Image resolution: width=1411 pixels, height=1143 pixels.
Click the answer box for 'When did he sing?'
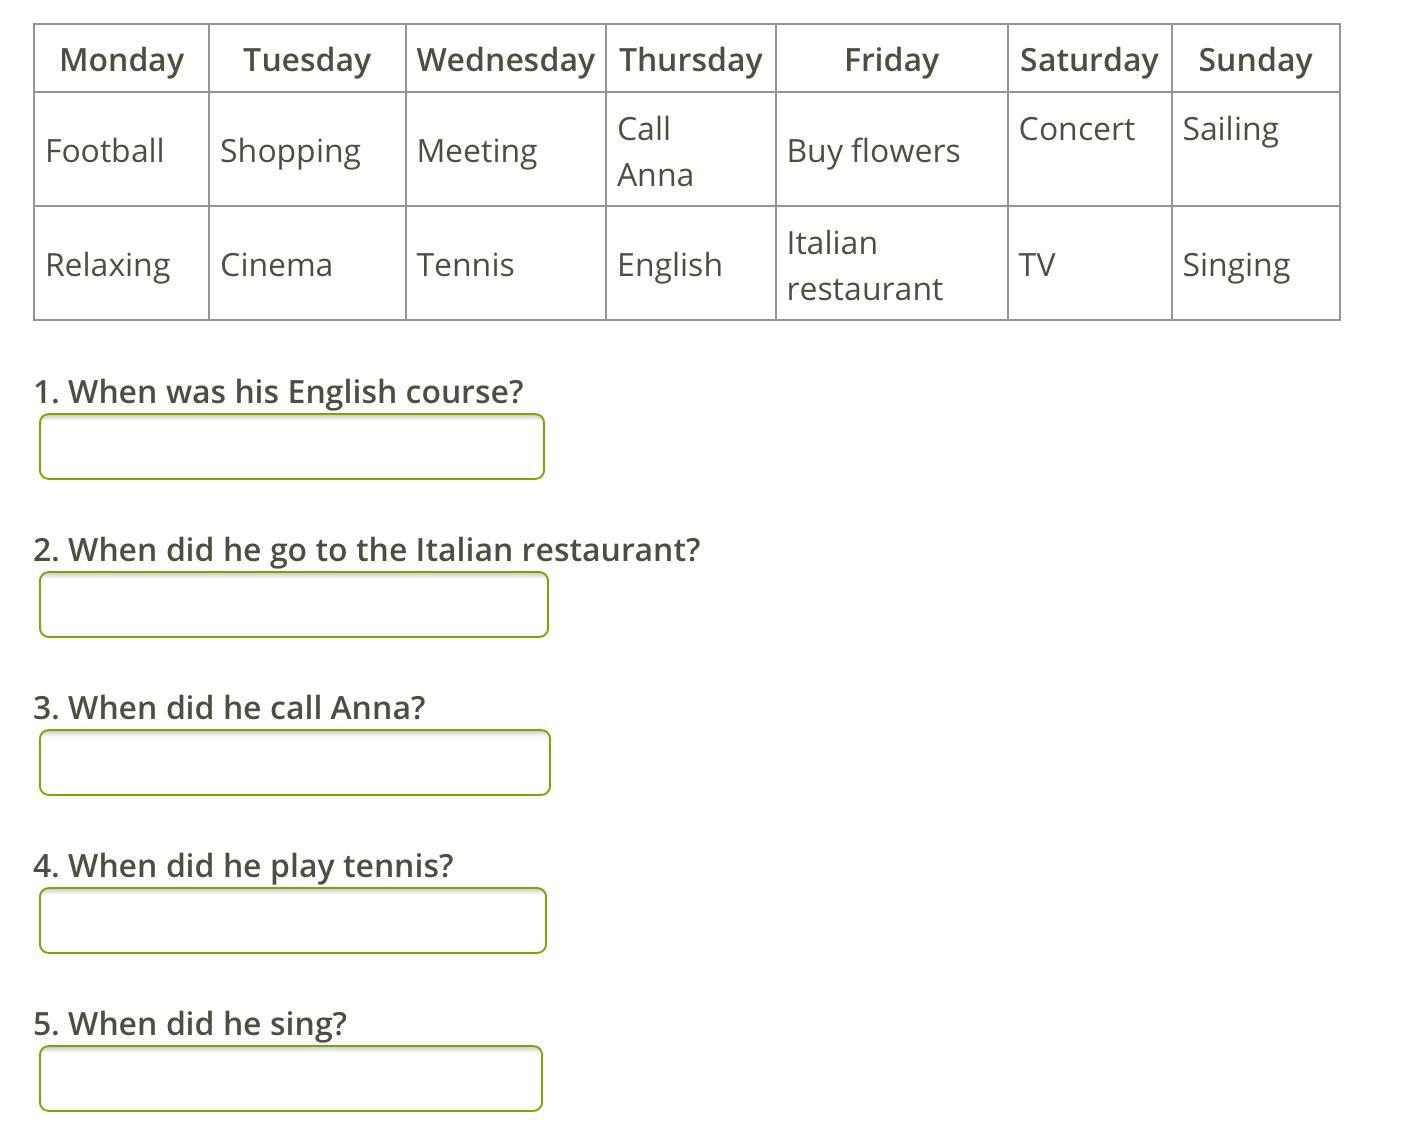point(291,1078)
